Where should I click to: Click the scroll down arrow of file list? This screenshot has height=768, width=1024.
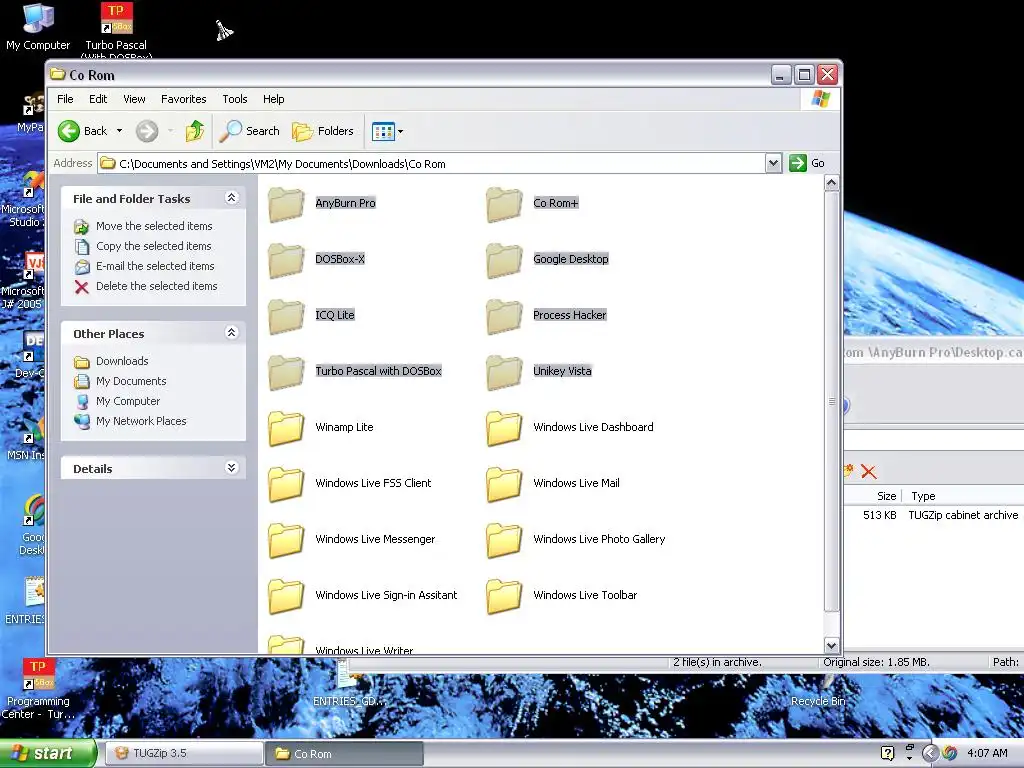(831, 645)
